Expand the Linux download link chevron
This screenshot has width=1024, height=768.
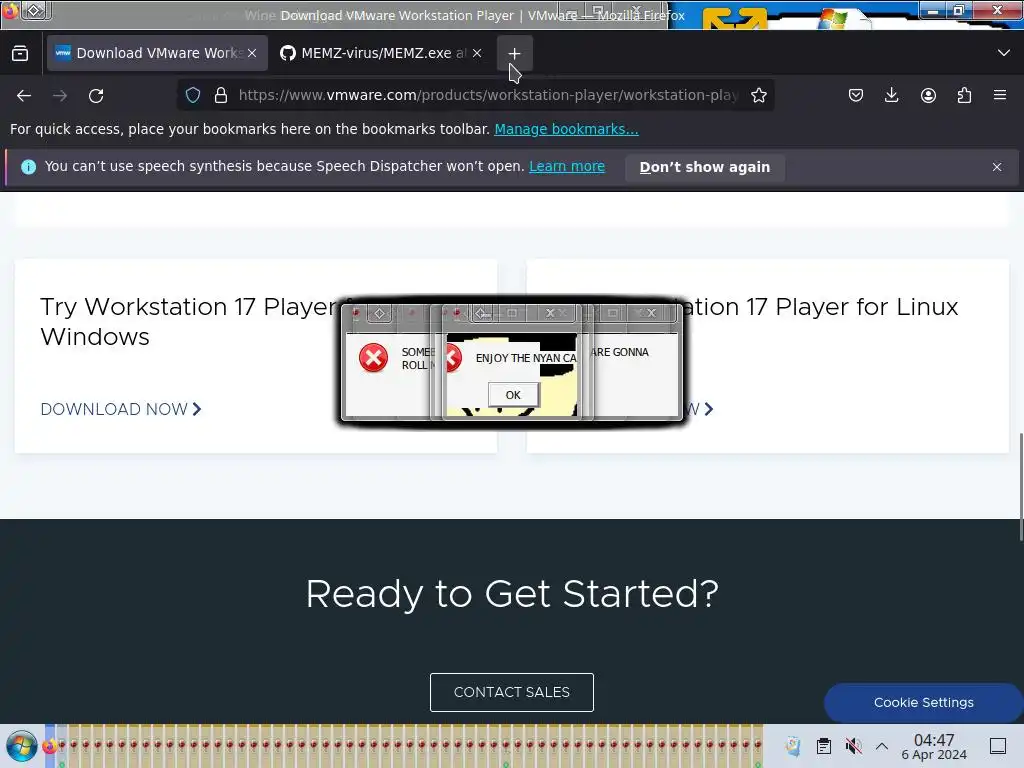(709, 409)
